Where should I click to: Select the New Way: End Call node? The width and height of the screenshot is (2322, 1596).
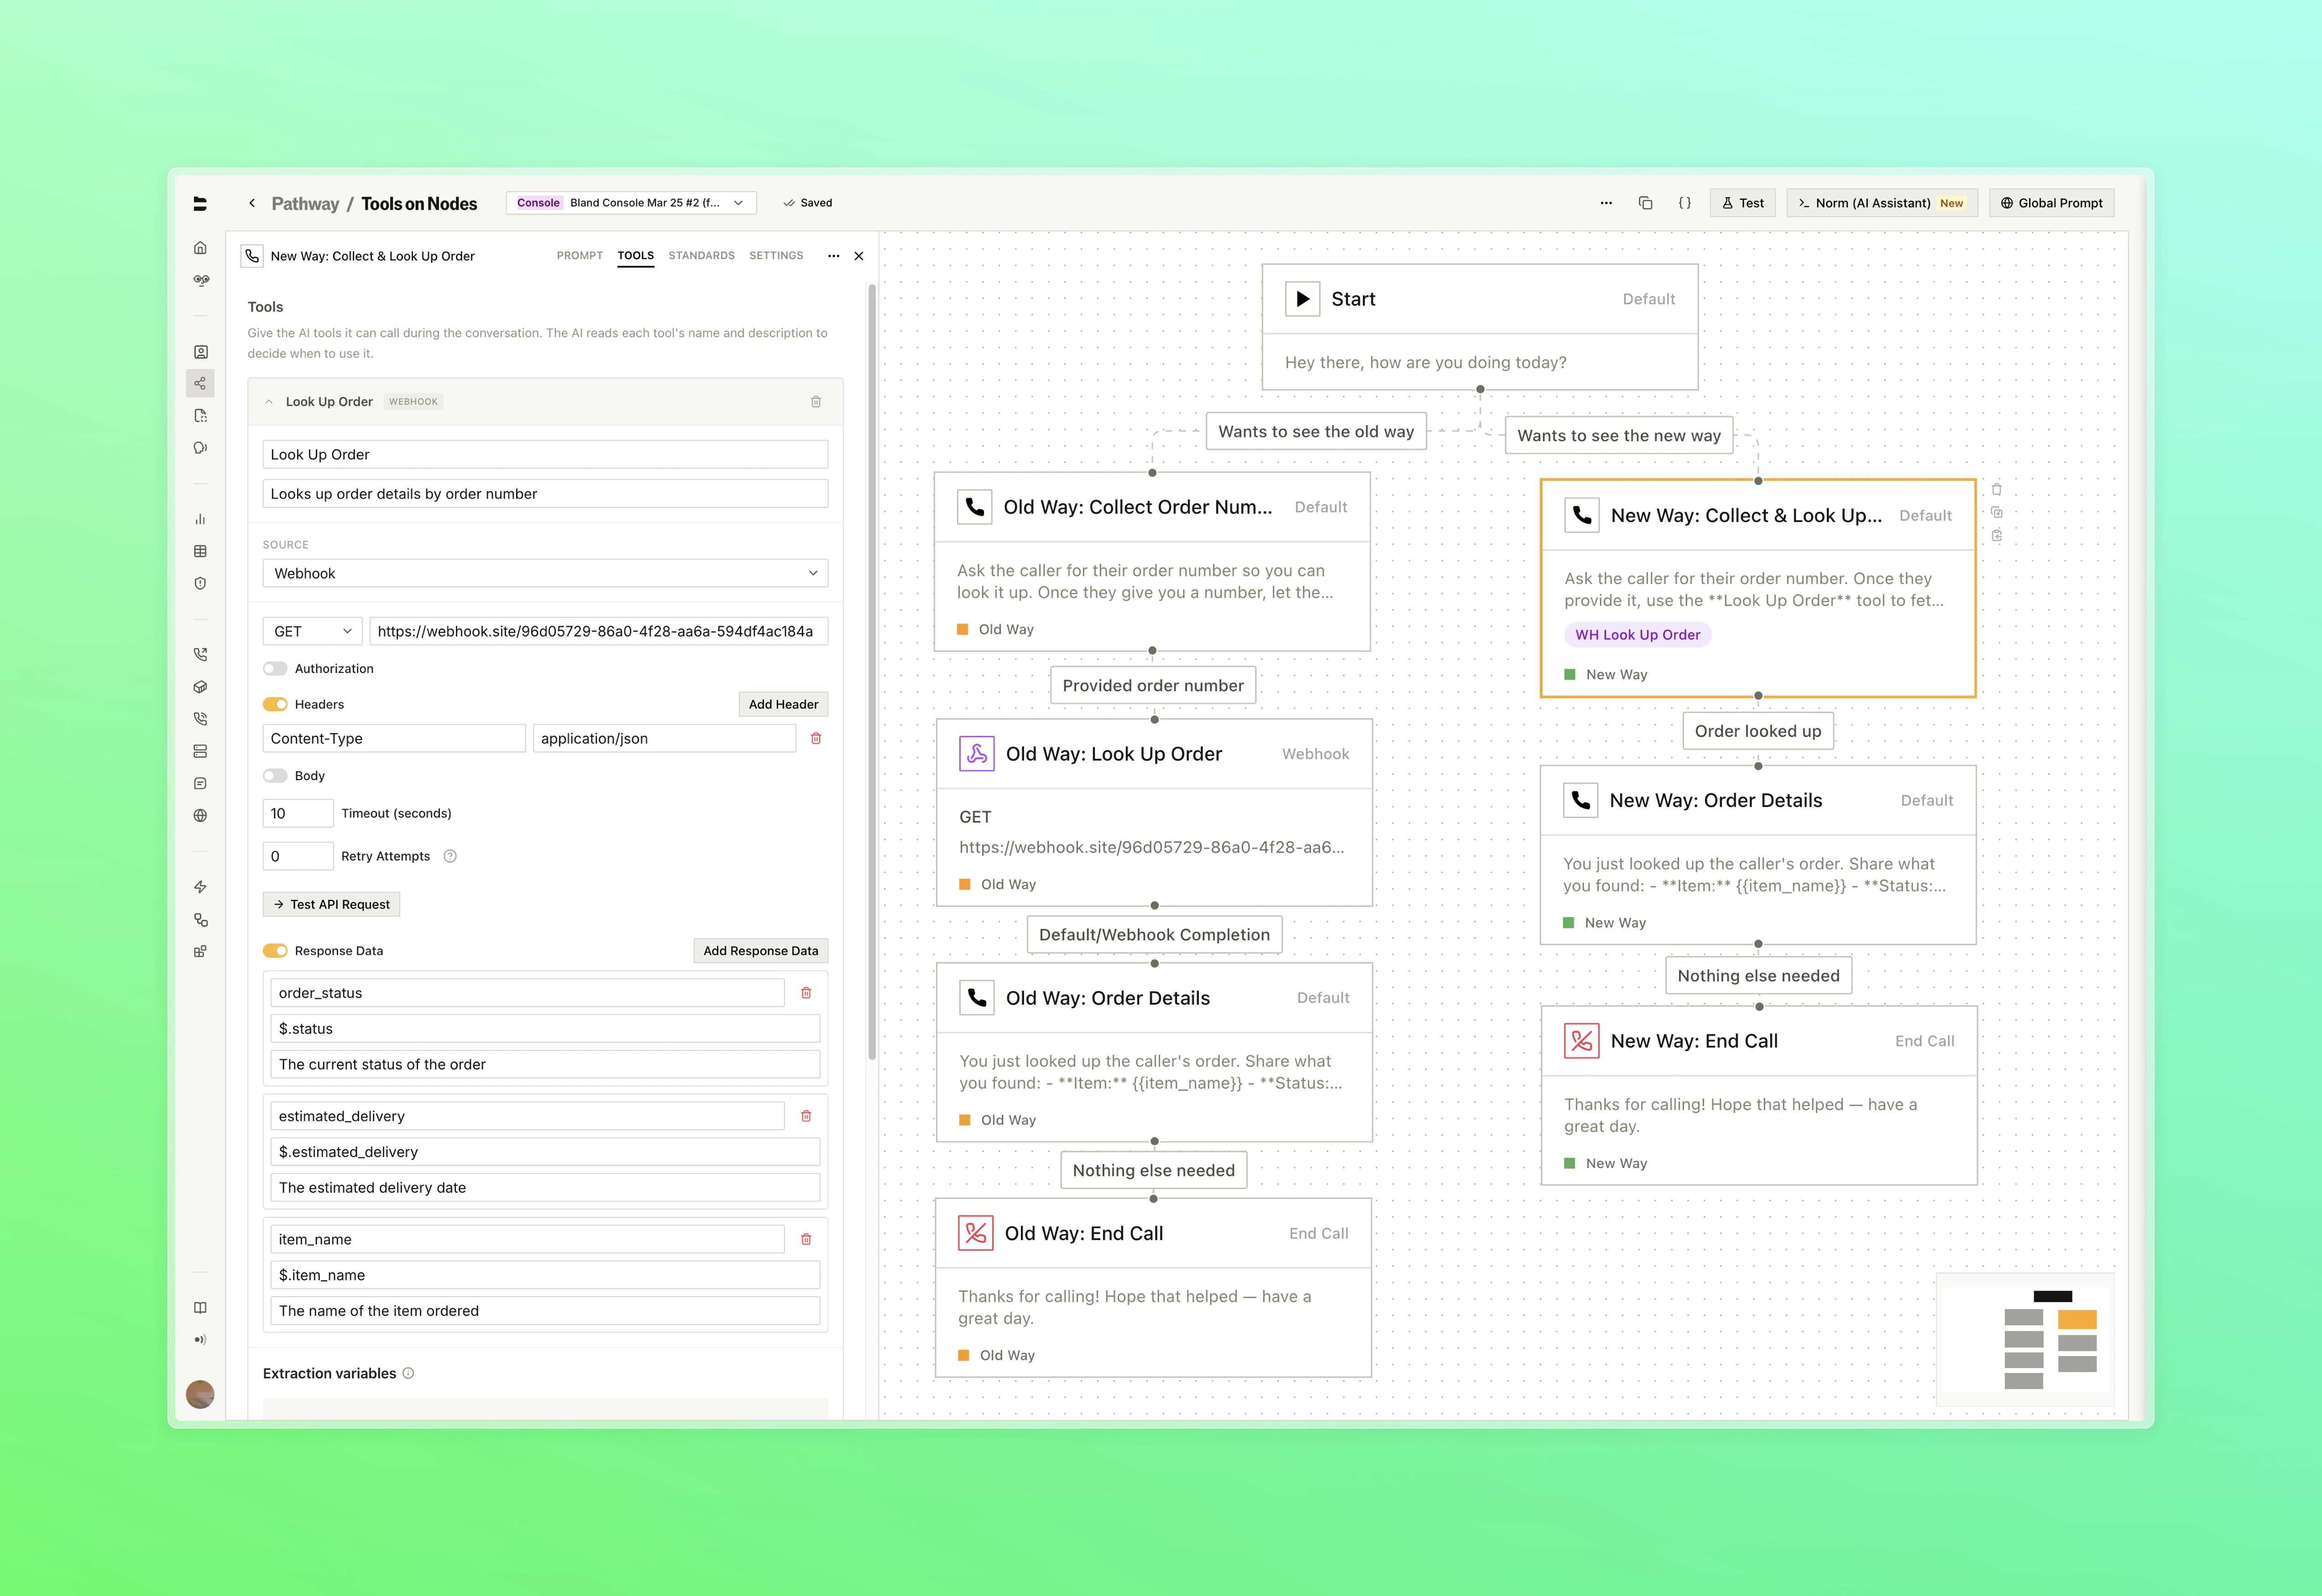(x=1759, y=1096)
